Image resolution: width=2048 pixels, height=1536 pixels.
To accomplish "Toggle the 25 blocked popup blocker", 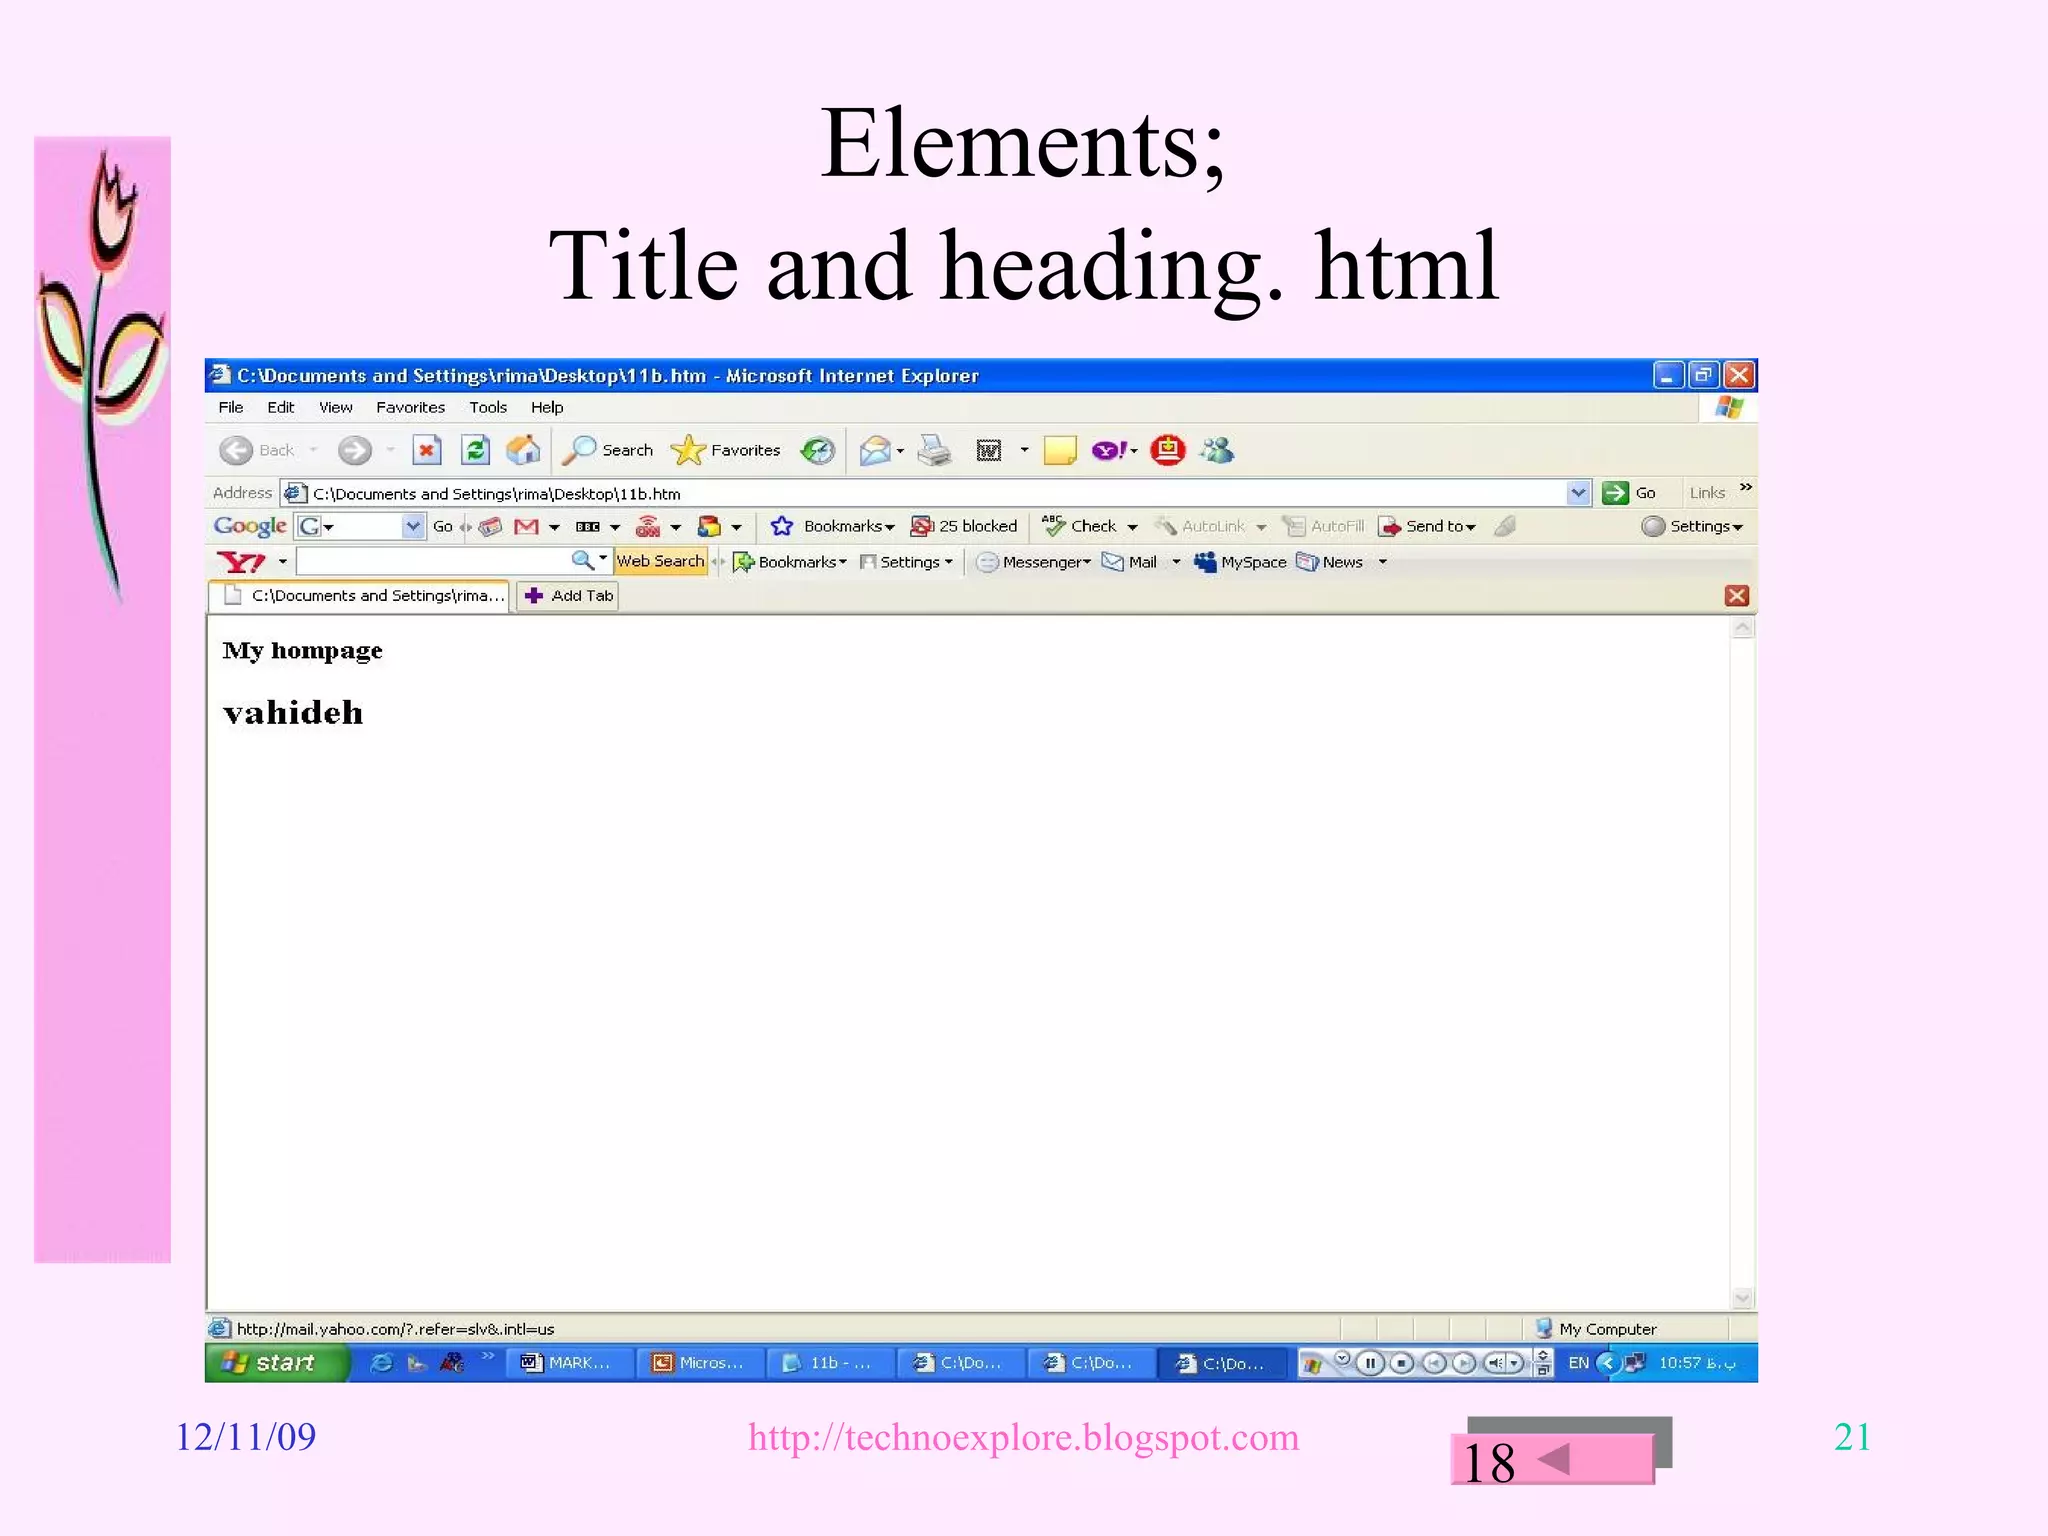I will [964, 526].
